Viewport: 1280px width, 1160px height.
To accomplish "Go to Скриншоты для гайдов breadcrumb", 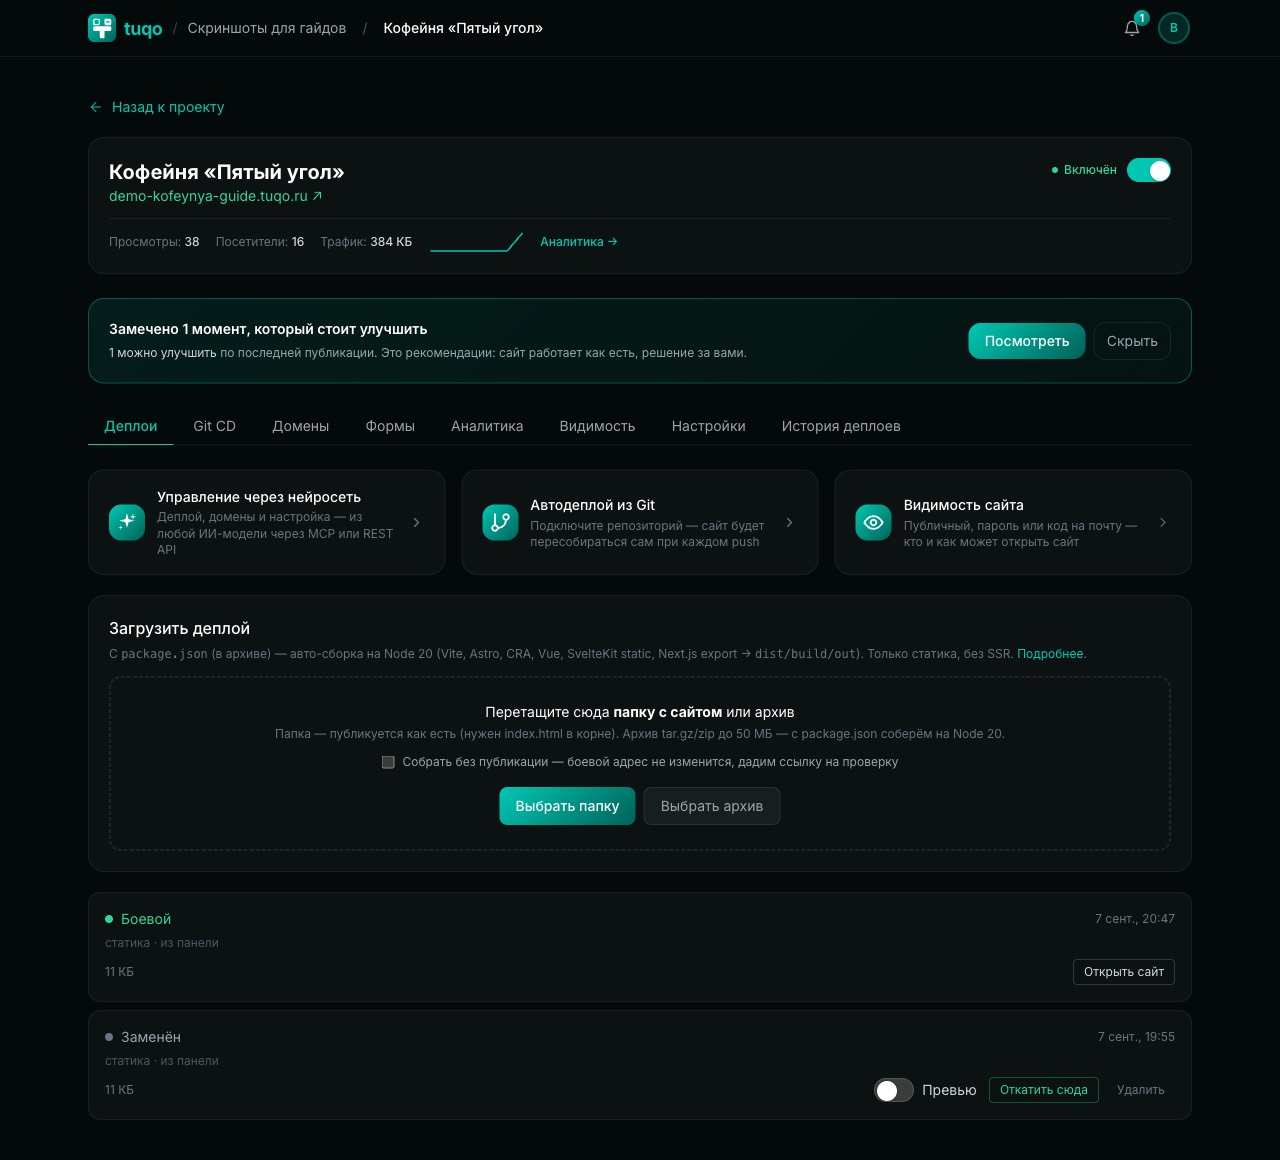I will (x=267, y=28).
